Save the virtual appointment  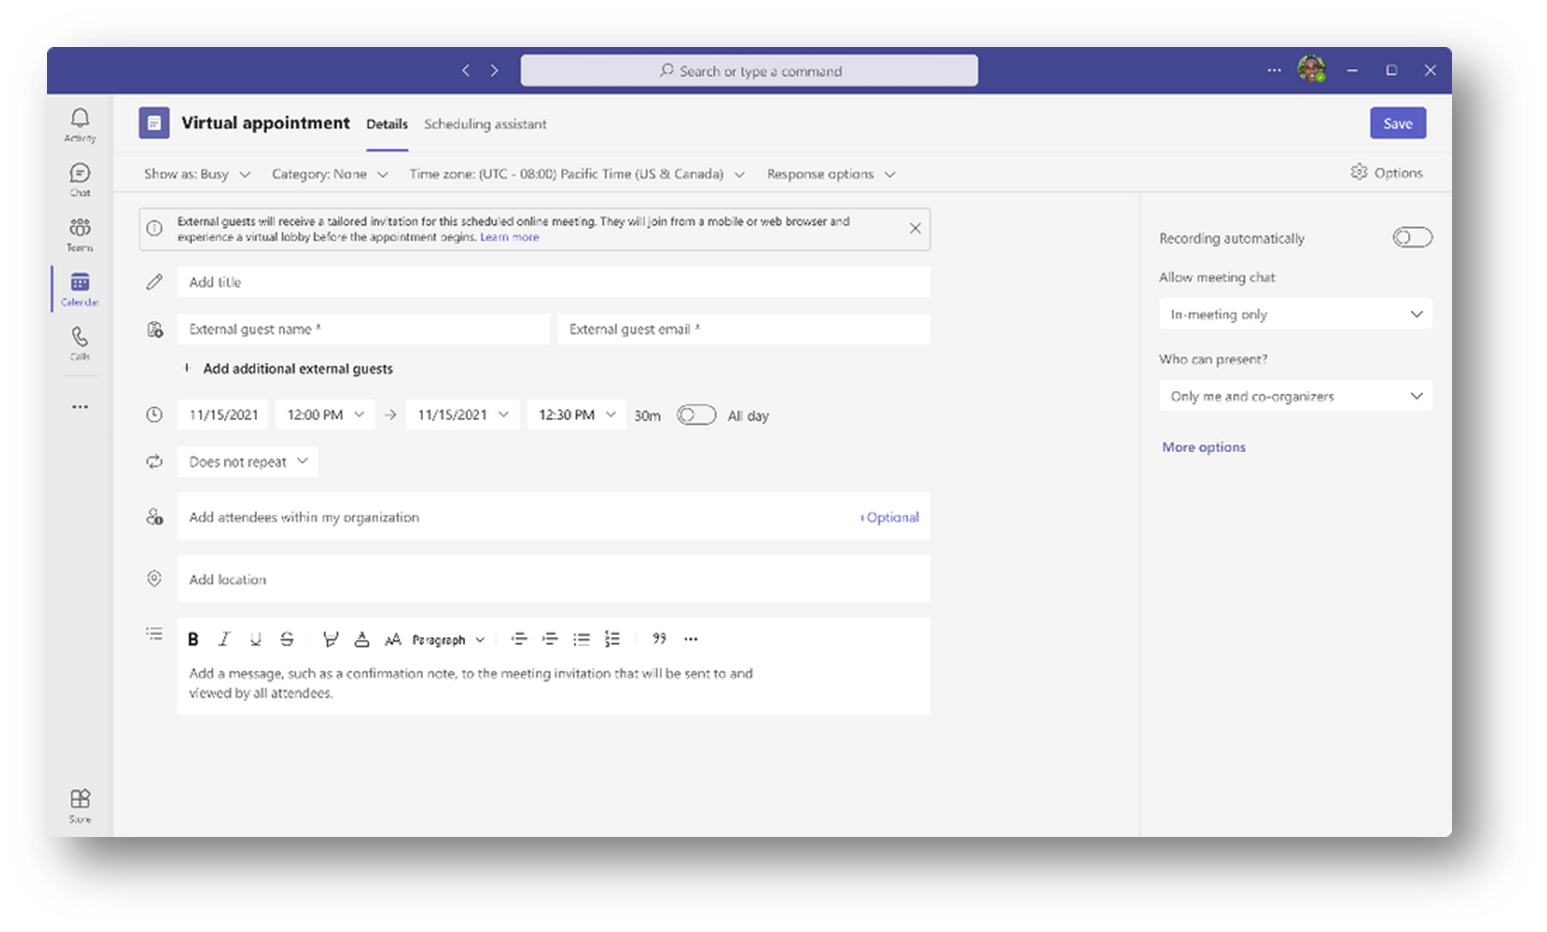(x=1397, y=122)
